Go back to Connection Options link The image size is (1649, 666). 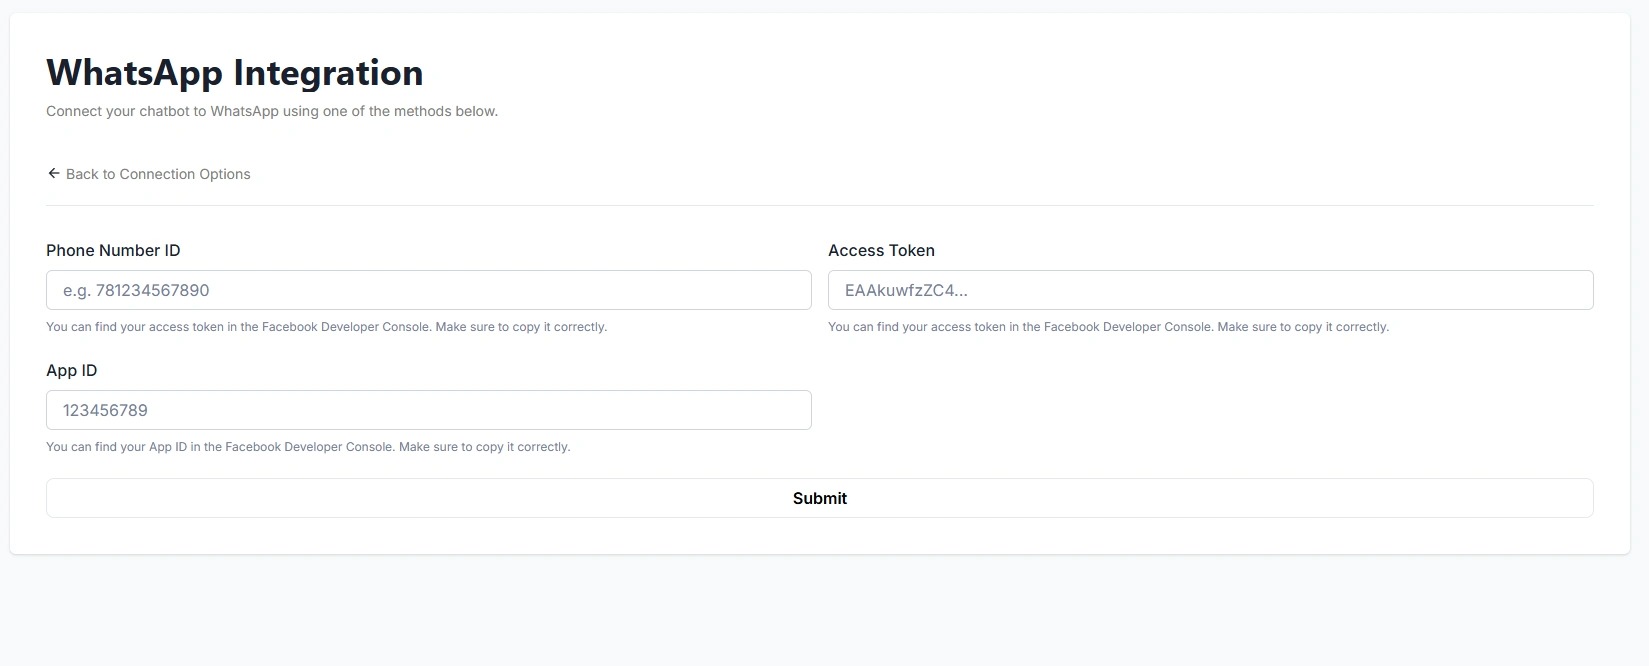point(158,174)
